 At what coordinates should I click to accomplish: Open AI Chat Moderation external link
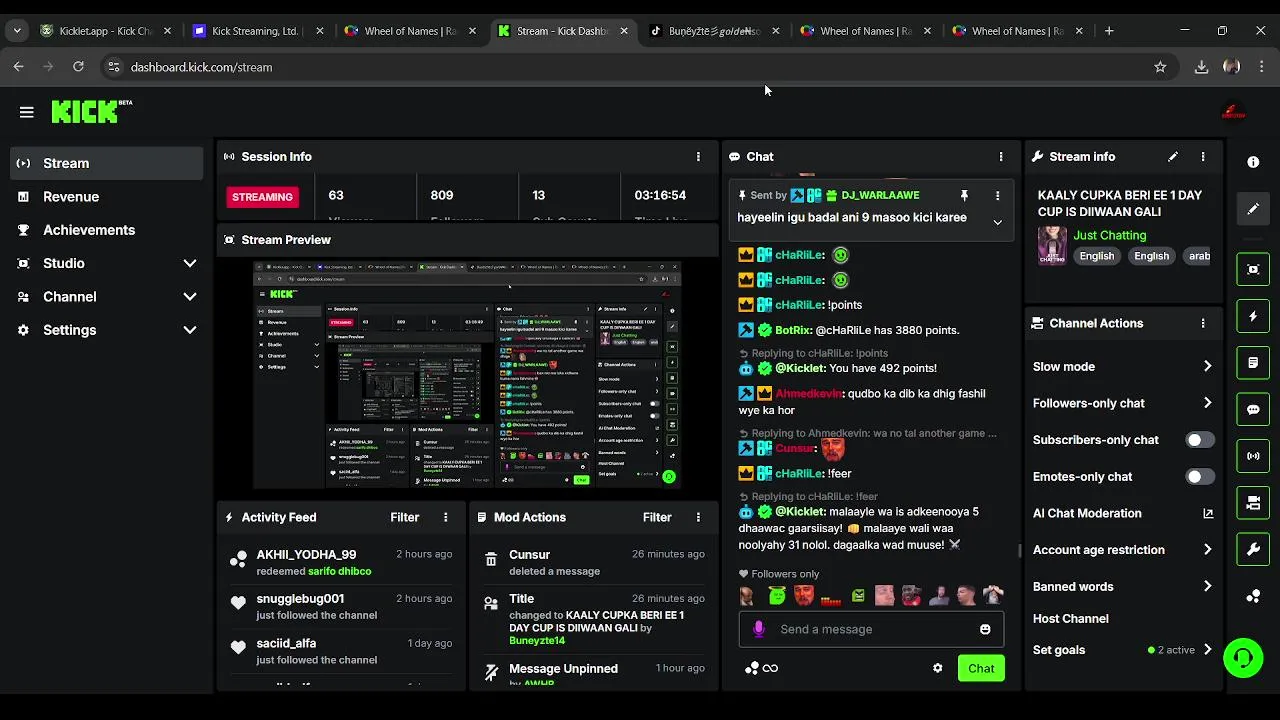coord(1208,513)
